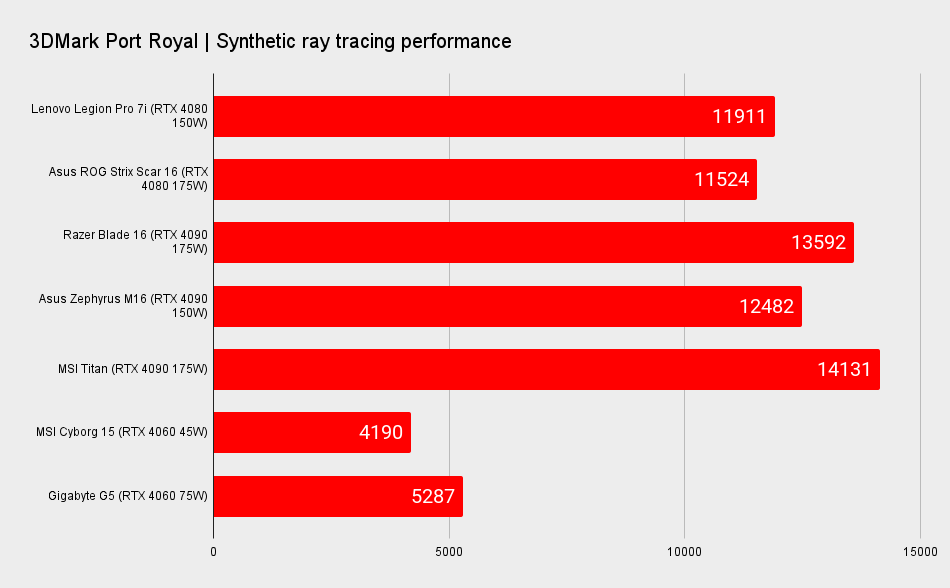Click the 12482 value
Screen dimensions: 950x588
click(x=766, y=306)
